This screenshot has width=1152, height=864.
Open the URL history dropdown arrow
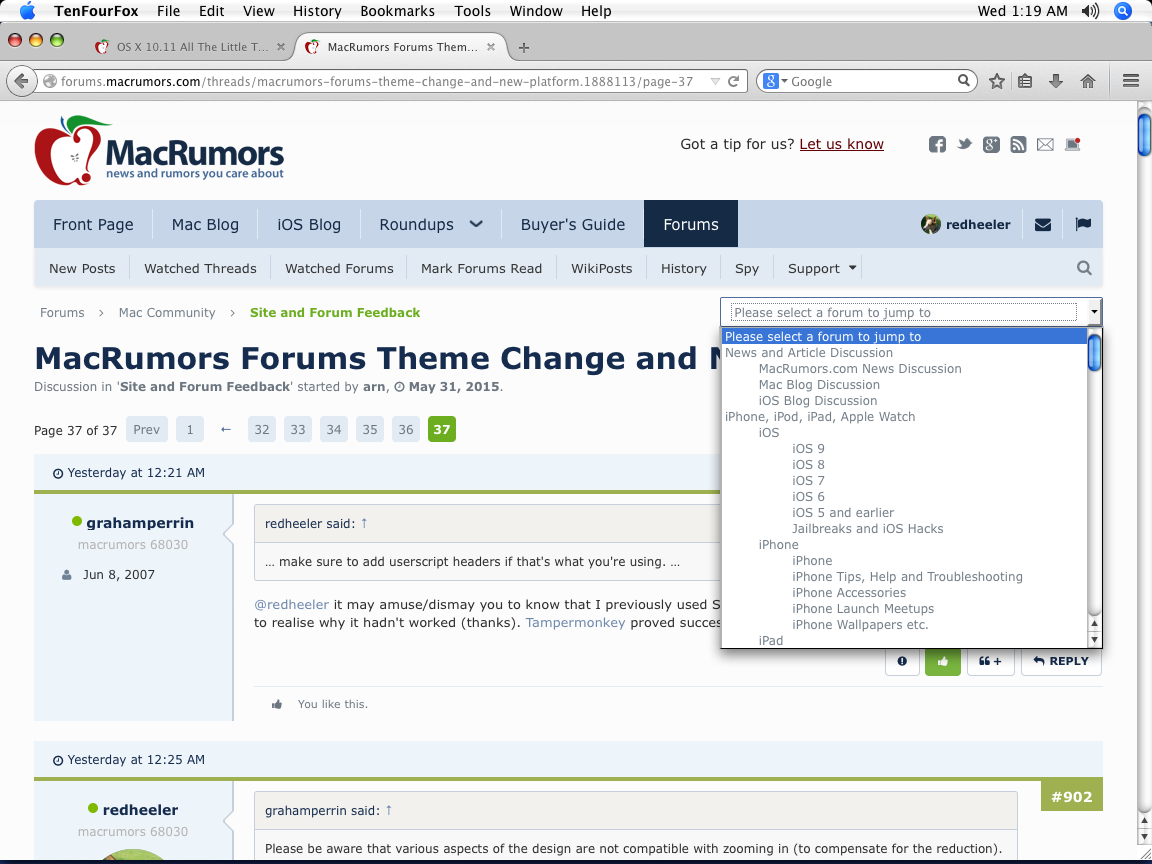(x=715, y=82)
